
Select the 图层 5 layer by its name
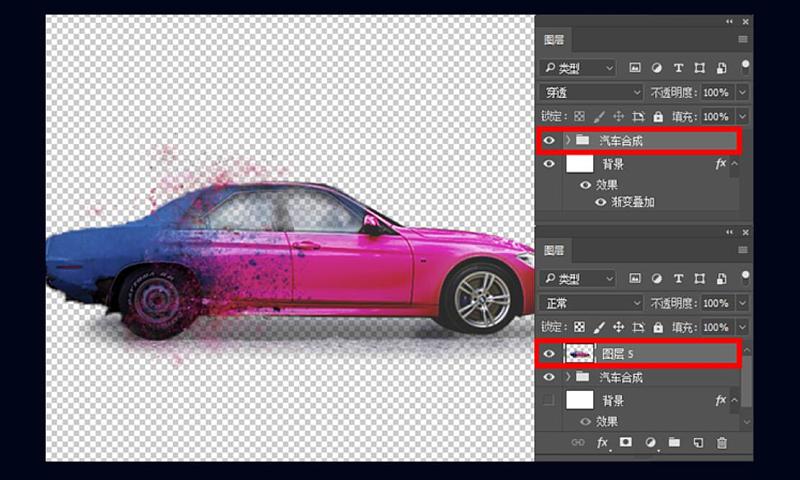pyautogui.click(x=617, y=353)
